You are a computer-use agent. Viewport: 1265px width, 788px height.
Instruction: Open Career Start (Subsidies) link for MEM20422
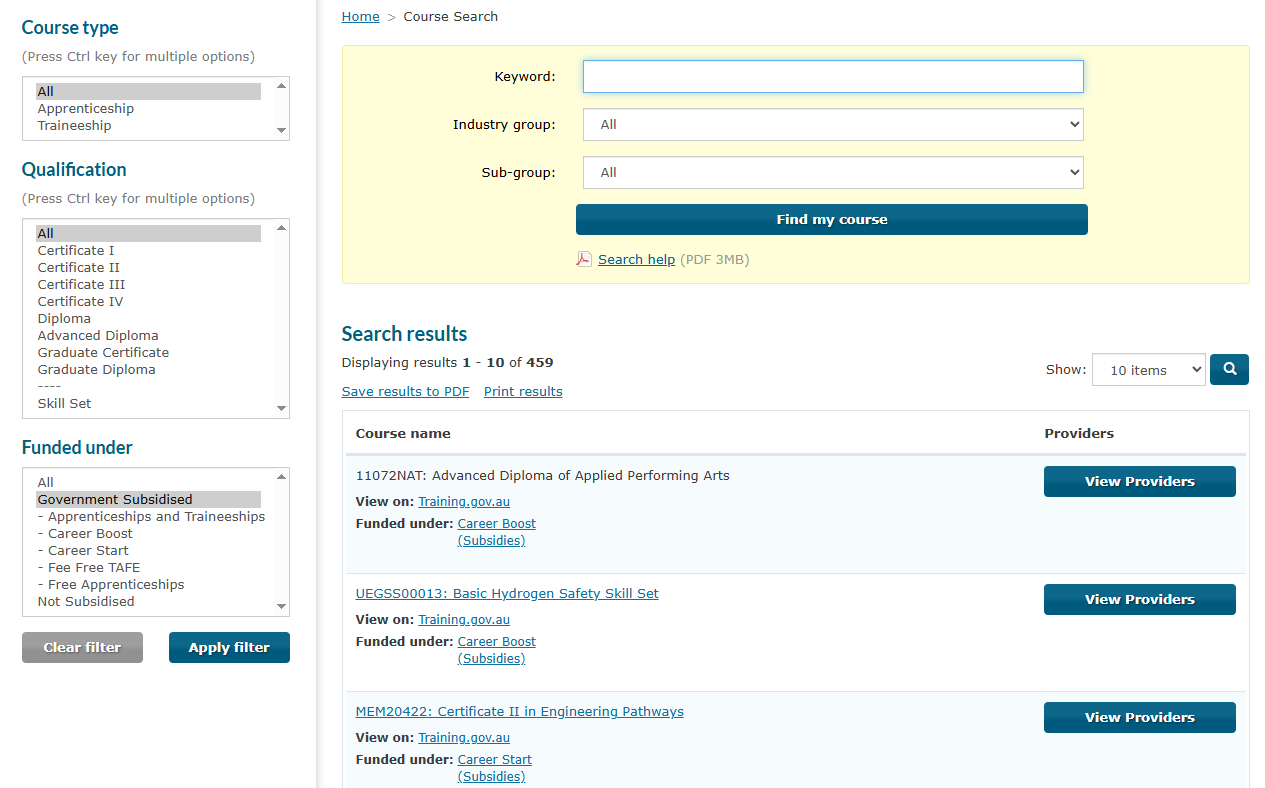[494, 768]
